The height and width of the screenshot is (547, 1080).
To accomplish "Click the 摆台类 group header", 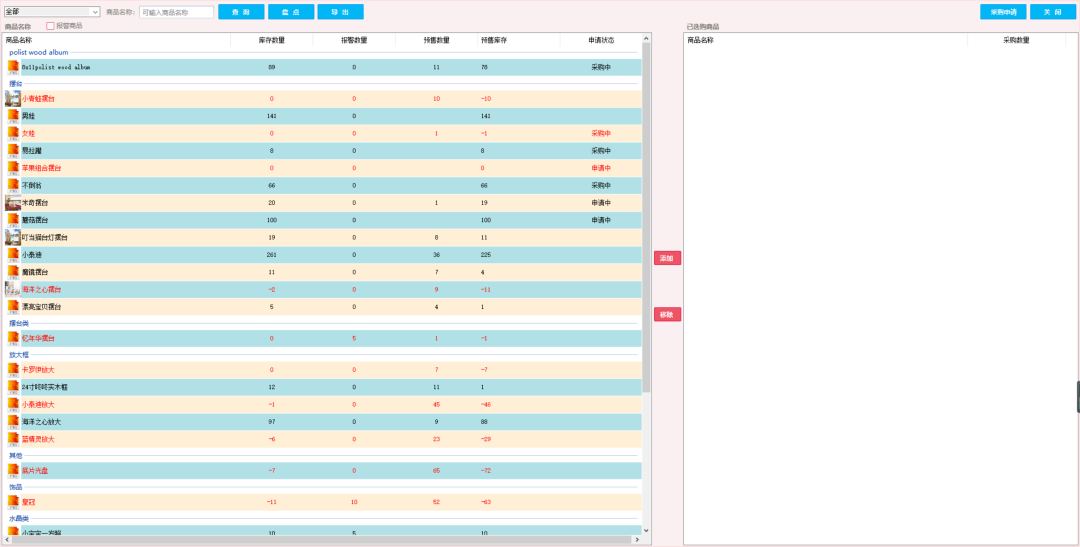I will point(19,323).
